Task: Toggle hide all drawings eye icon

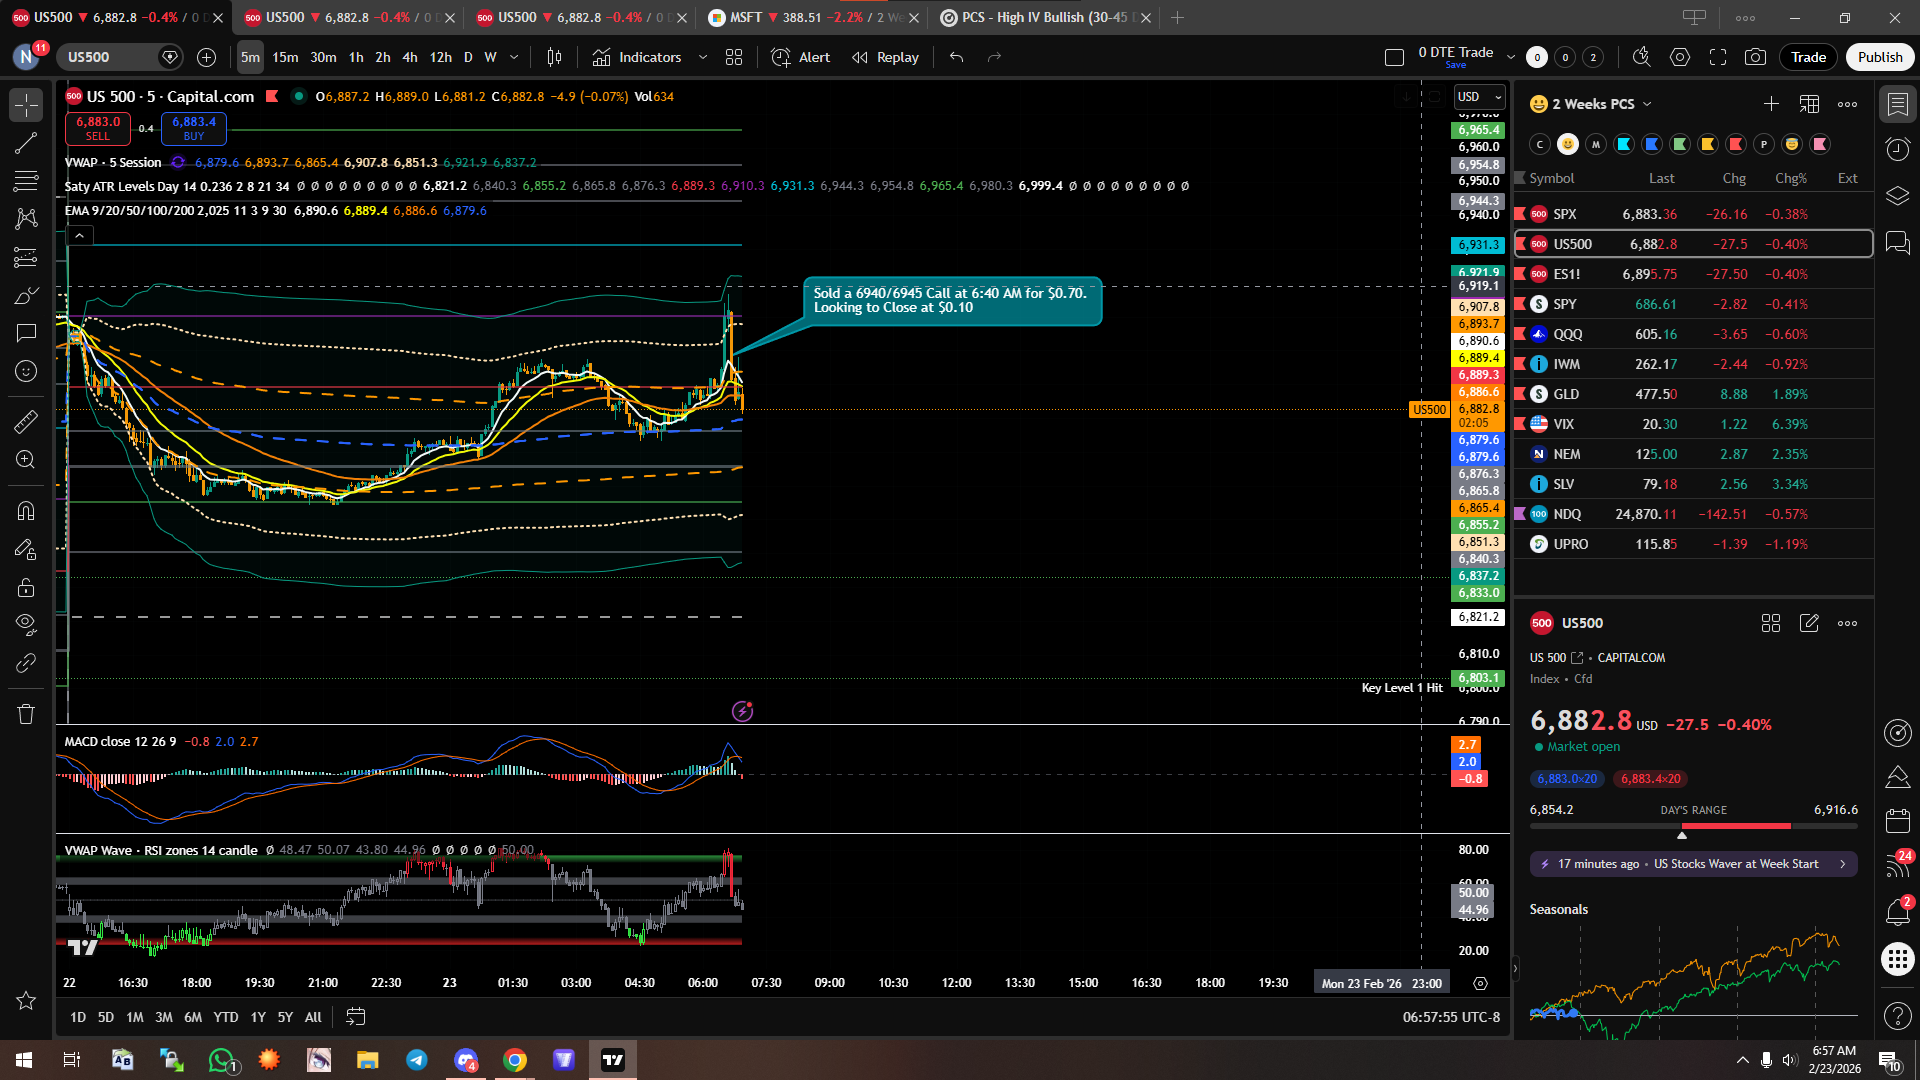Action: 26,625
